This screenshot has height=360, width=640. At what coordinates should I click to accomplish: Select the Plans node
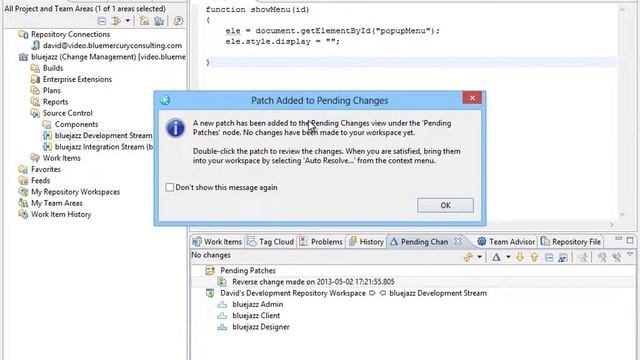(51, 91)
